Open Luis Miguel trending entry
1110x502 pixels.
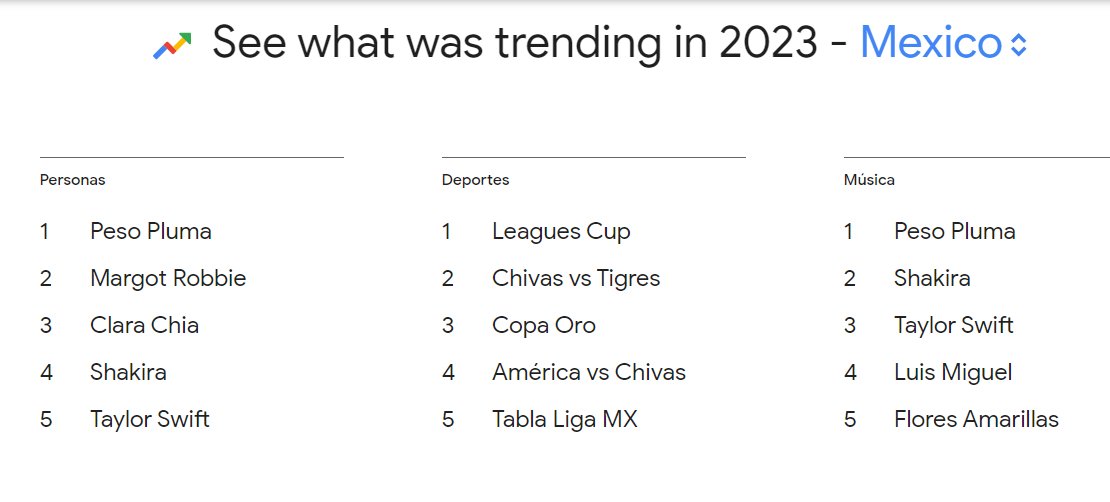[953, 372]
